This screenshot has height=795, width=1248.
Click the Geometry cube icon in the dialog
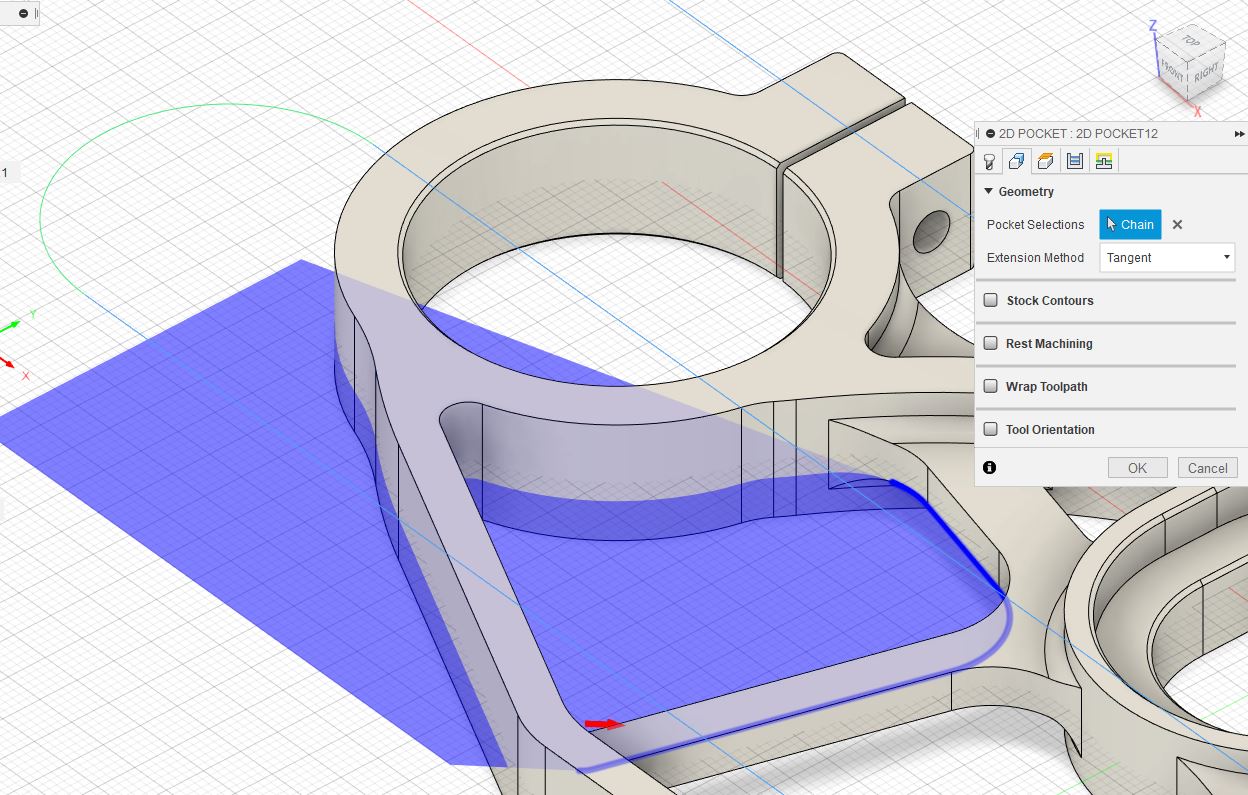point(1017,160)
